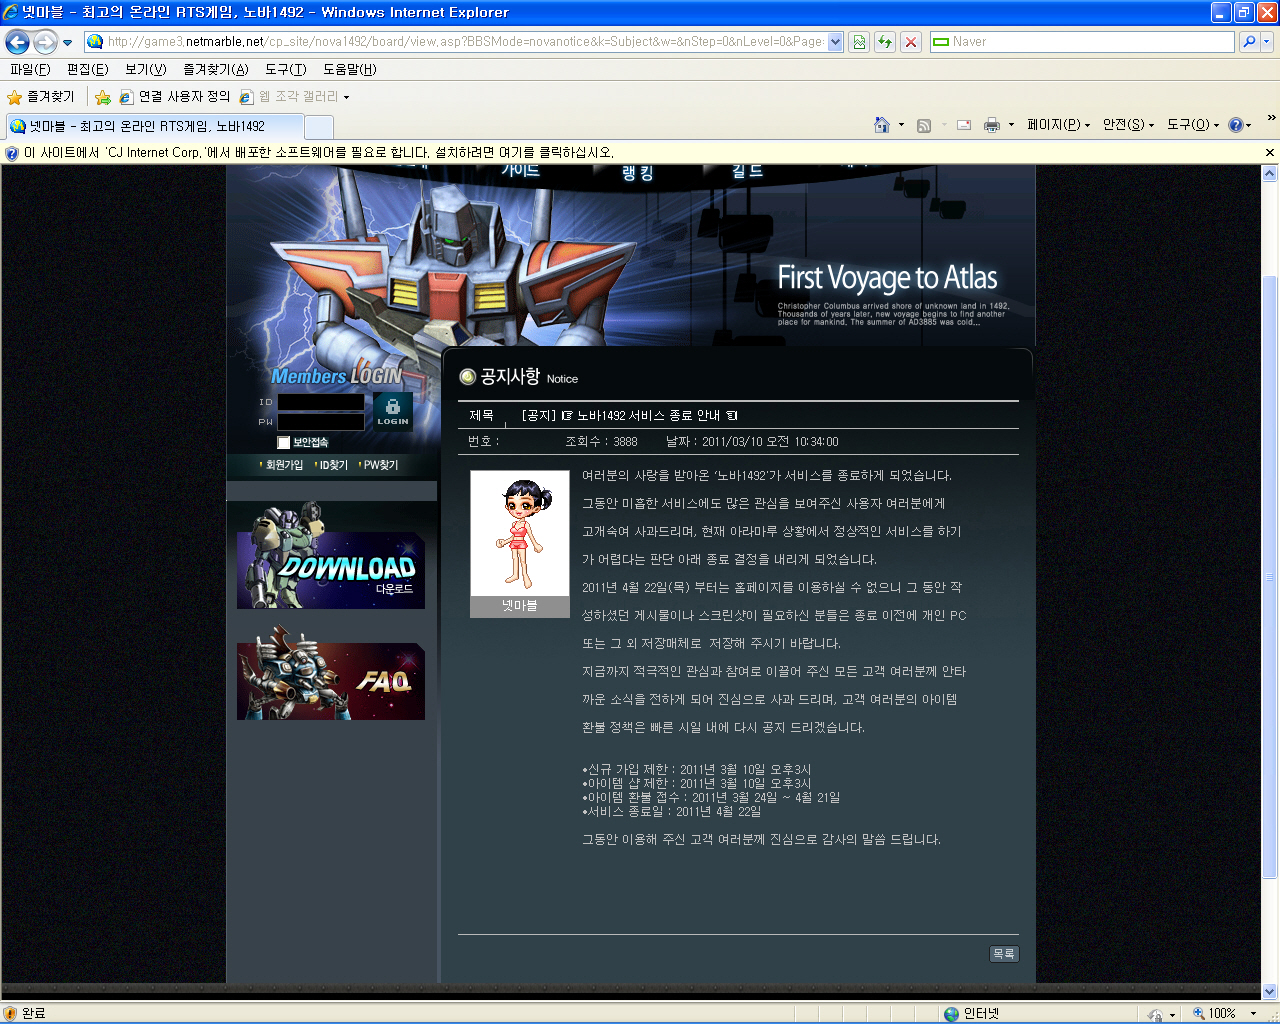Image resolution: width=1280 pixels, height=1024 pixels.
Task: Click the browser Forward arrow button
Action: click(45, 42)
